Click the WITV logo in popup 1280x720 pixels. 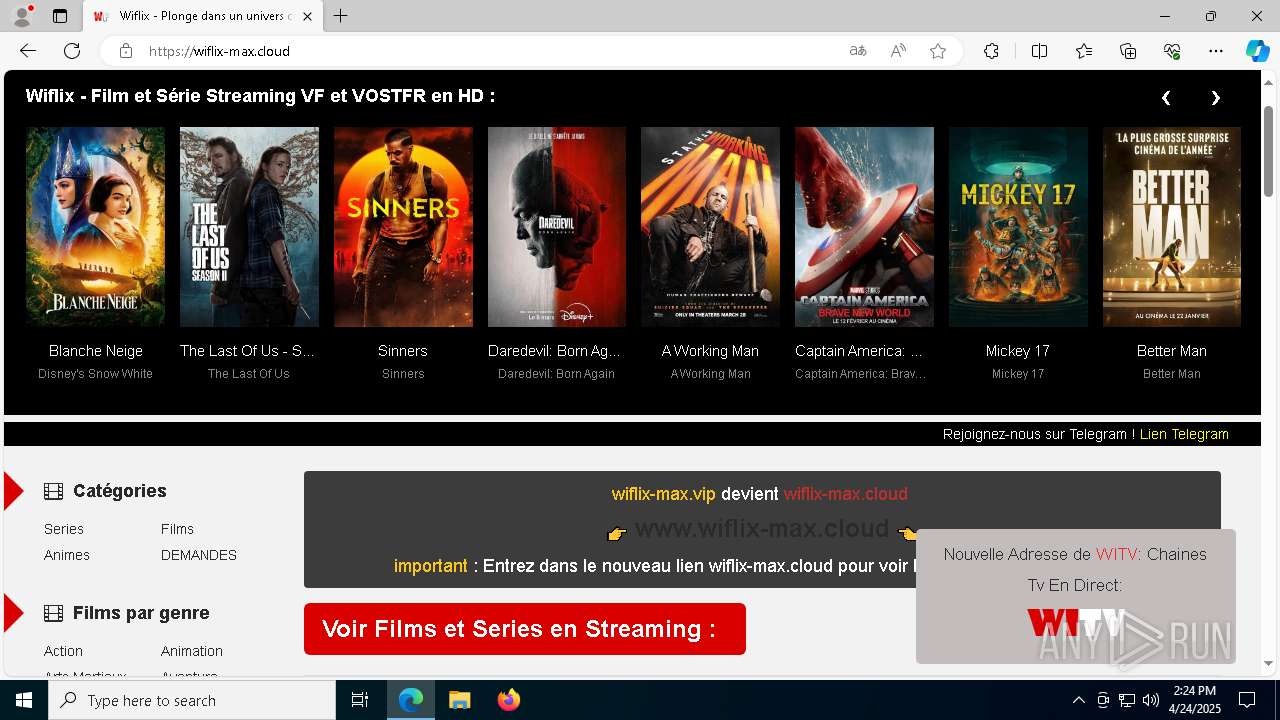[x=1076, y=623]
